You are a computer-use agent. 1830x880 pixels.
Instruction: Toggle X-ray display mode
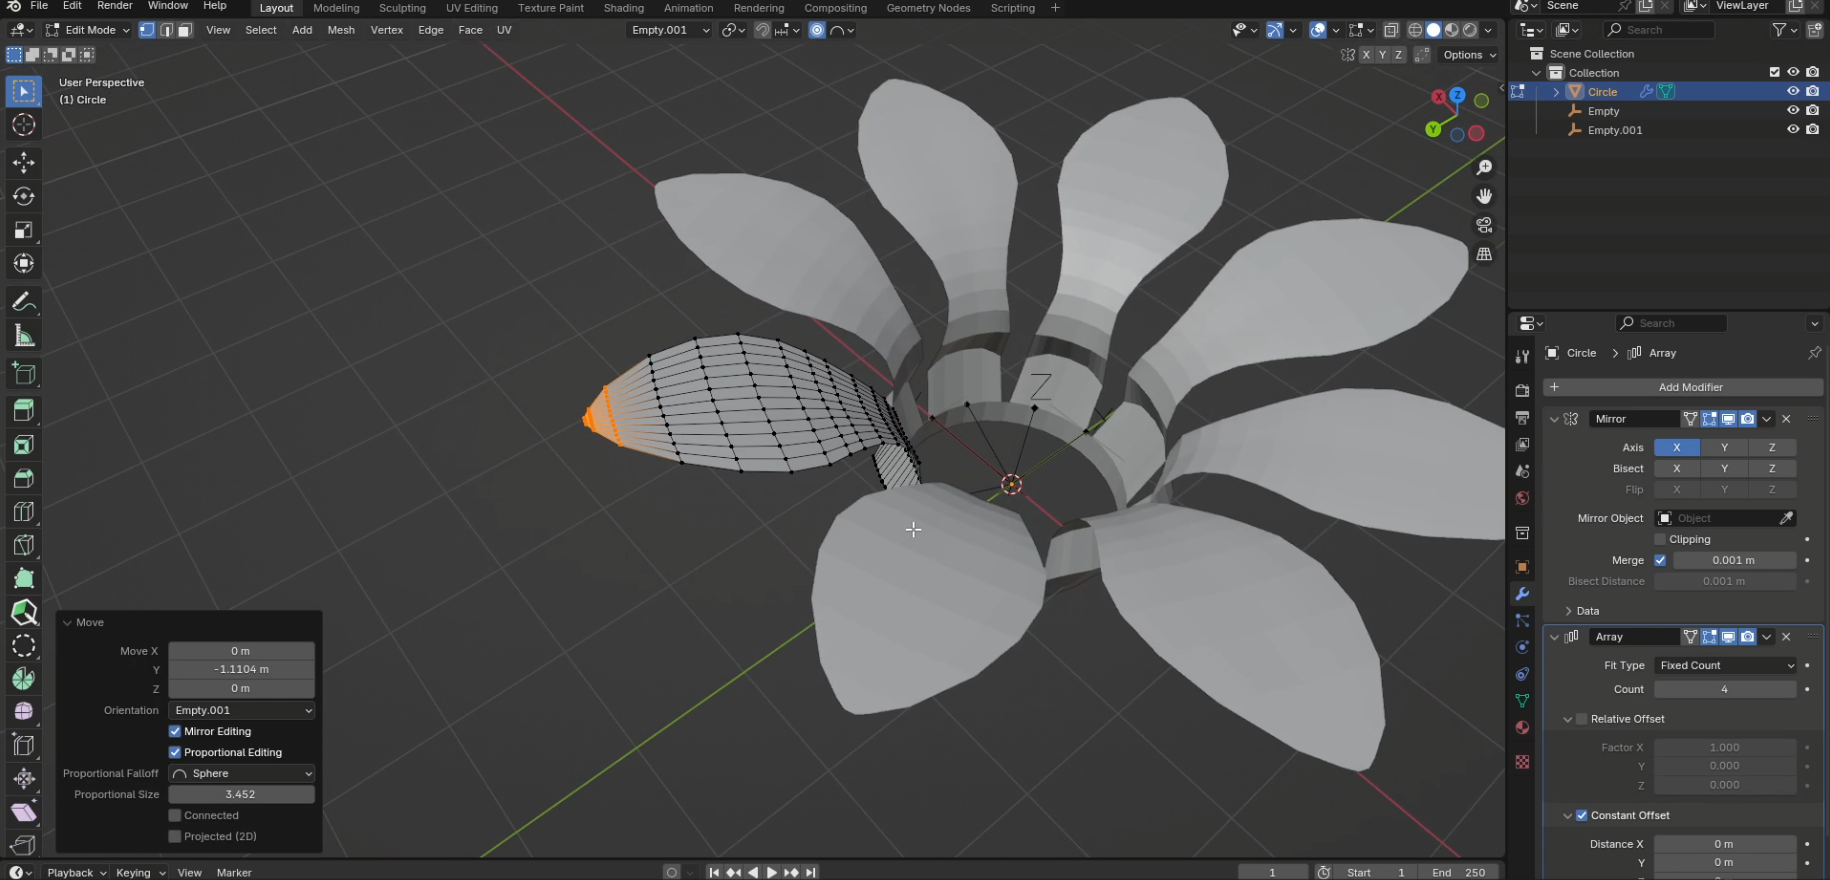[x=1391, y=30]
